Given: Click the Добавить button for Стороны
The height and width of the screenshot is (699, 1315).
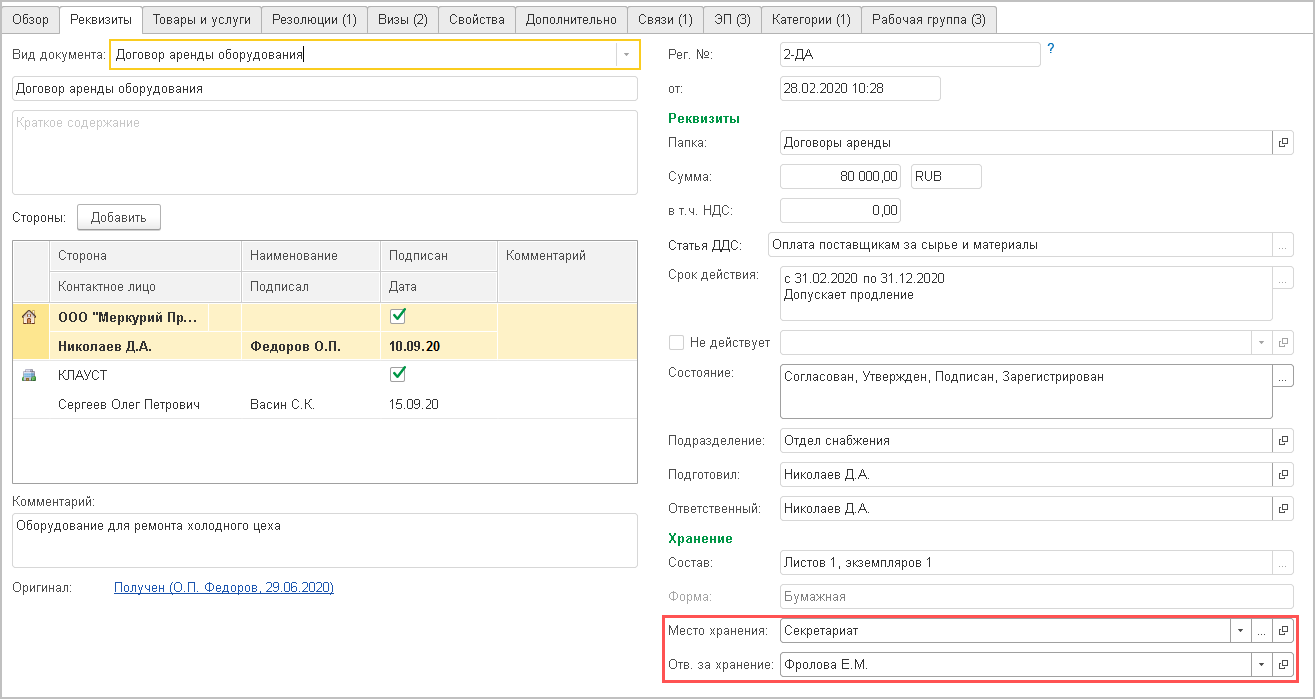Looking at the screenshot, I should (x=119, y=217).
